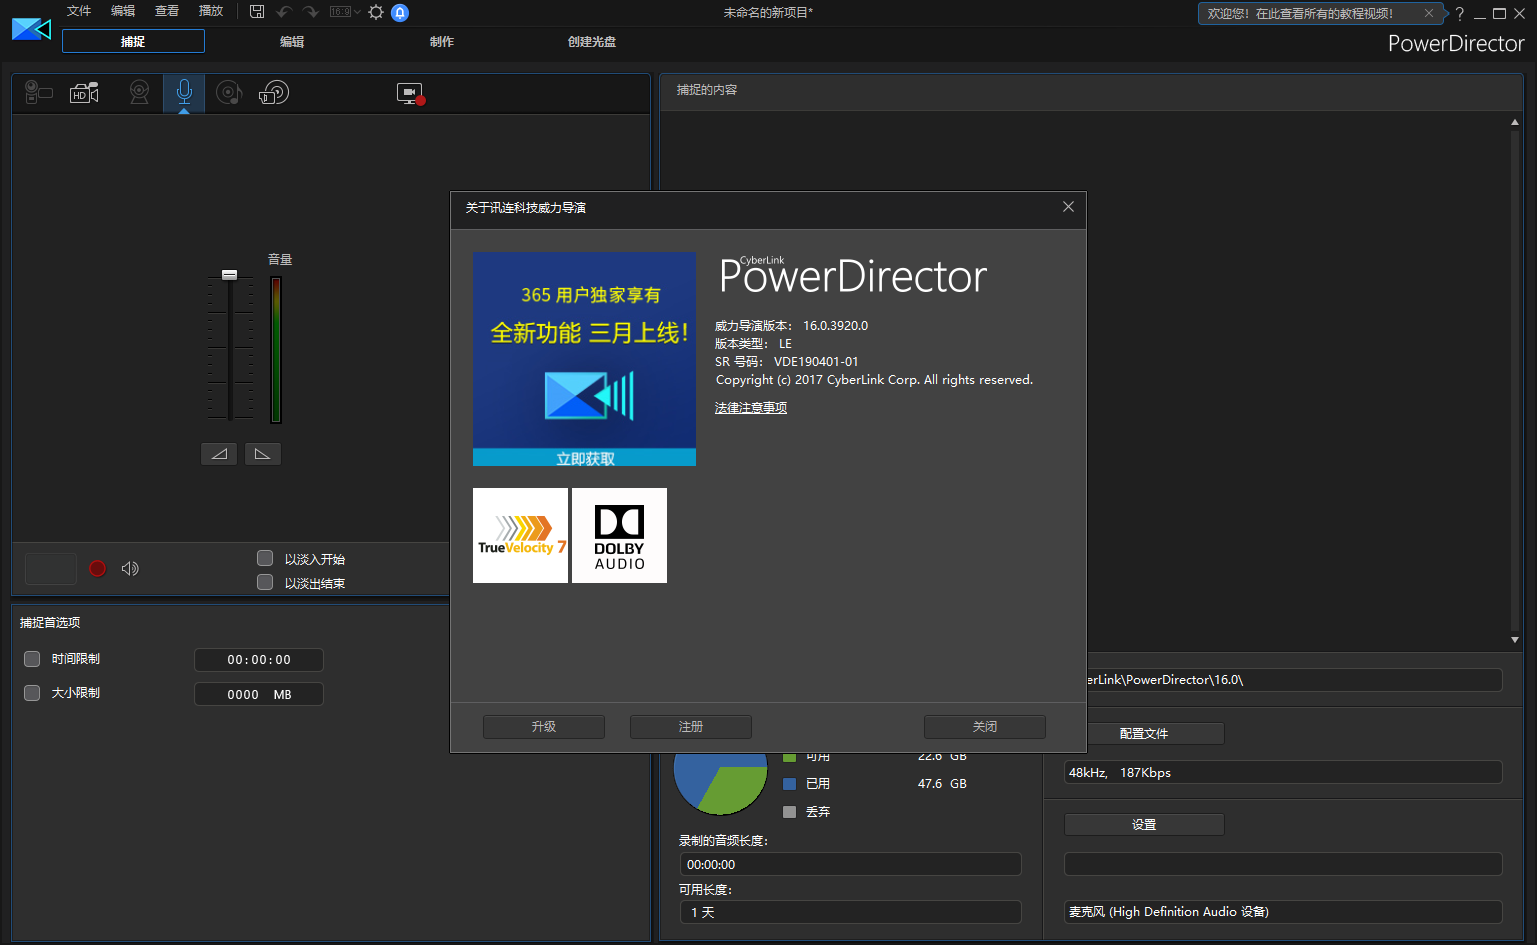Open help via question mark icon
The width and height of the screenshot is (1537, 945).
coord(1460,13)
